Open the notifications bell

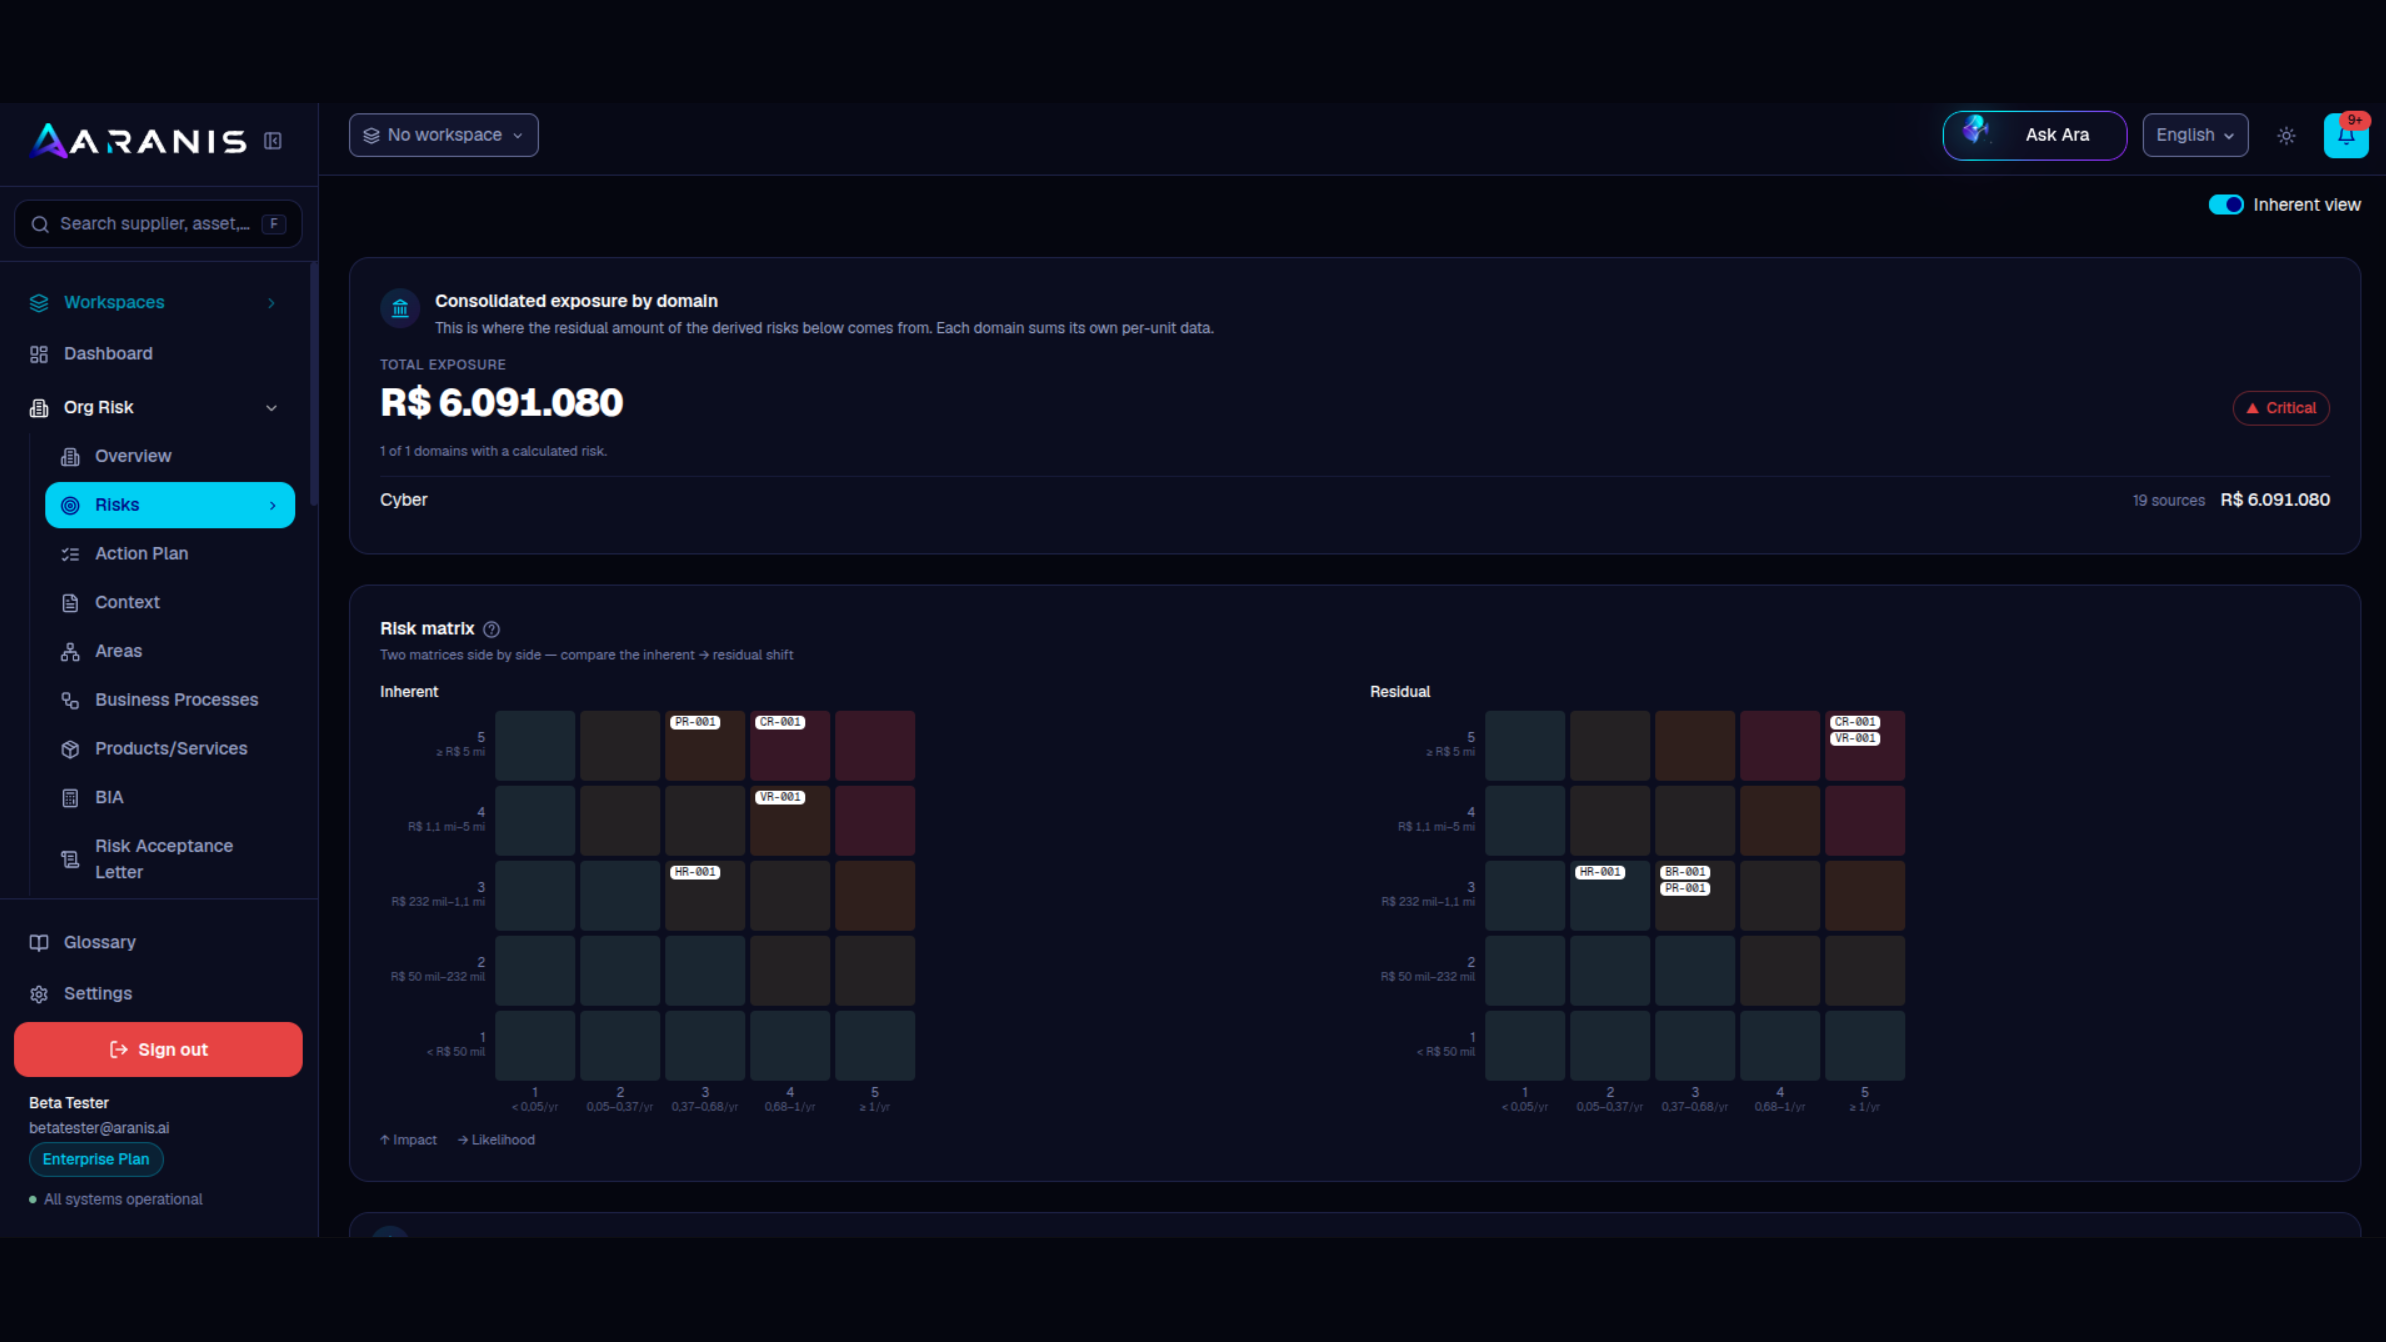click(2345, 136)
